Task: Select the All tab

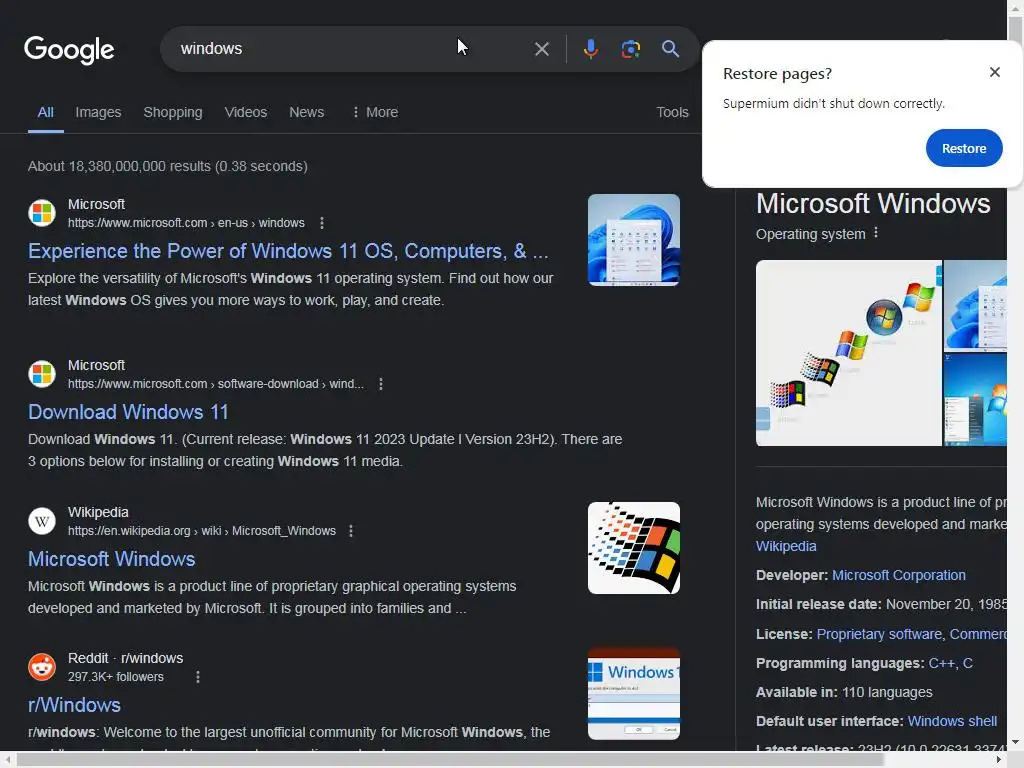Action: (46, 112)
